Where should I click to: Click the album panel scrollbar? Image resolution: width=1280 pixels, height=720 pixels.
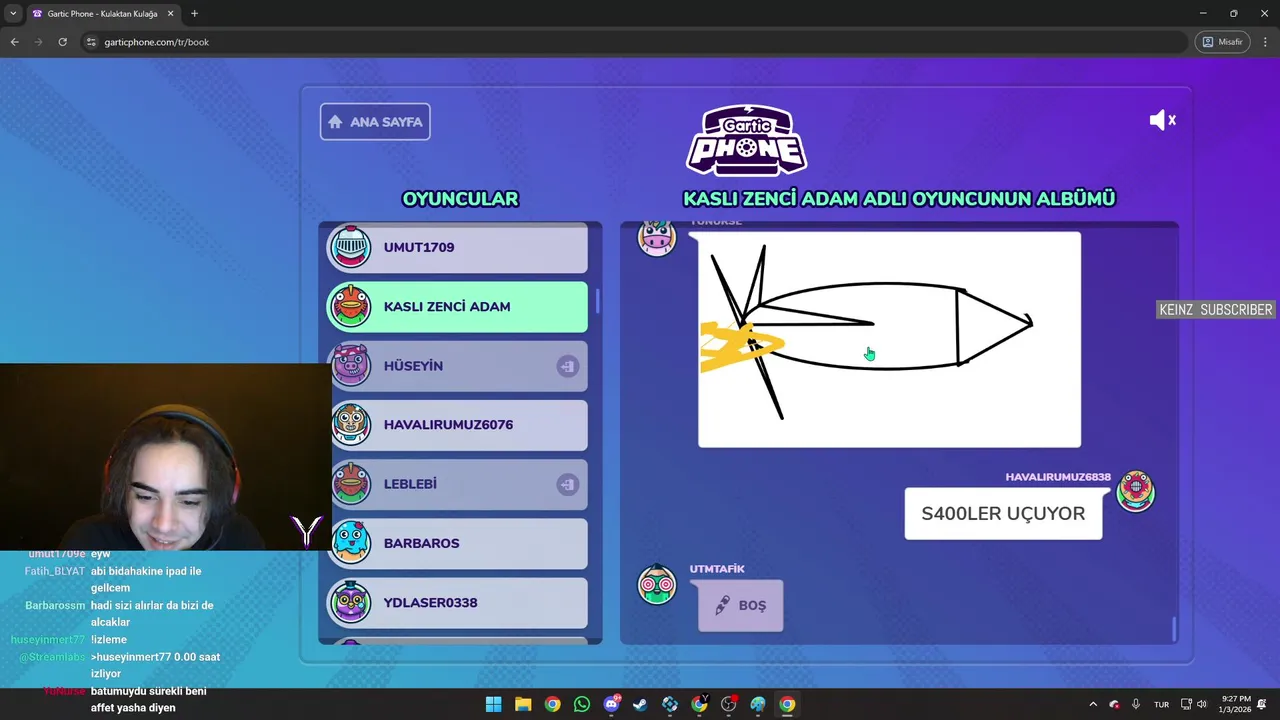point(1174,629)
